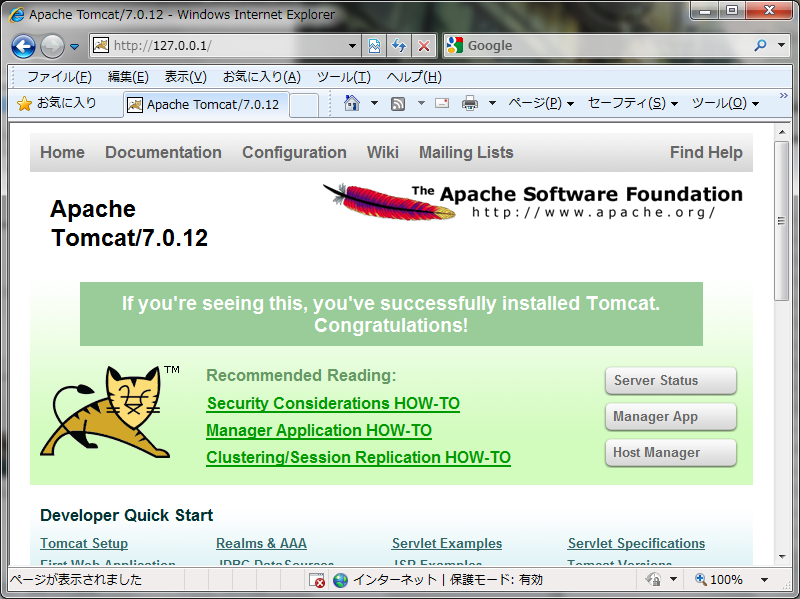This screenshot has height=599, width=800.
Task: Click the greyed Forward arrow button
Action: (52, 46)
